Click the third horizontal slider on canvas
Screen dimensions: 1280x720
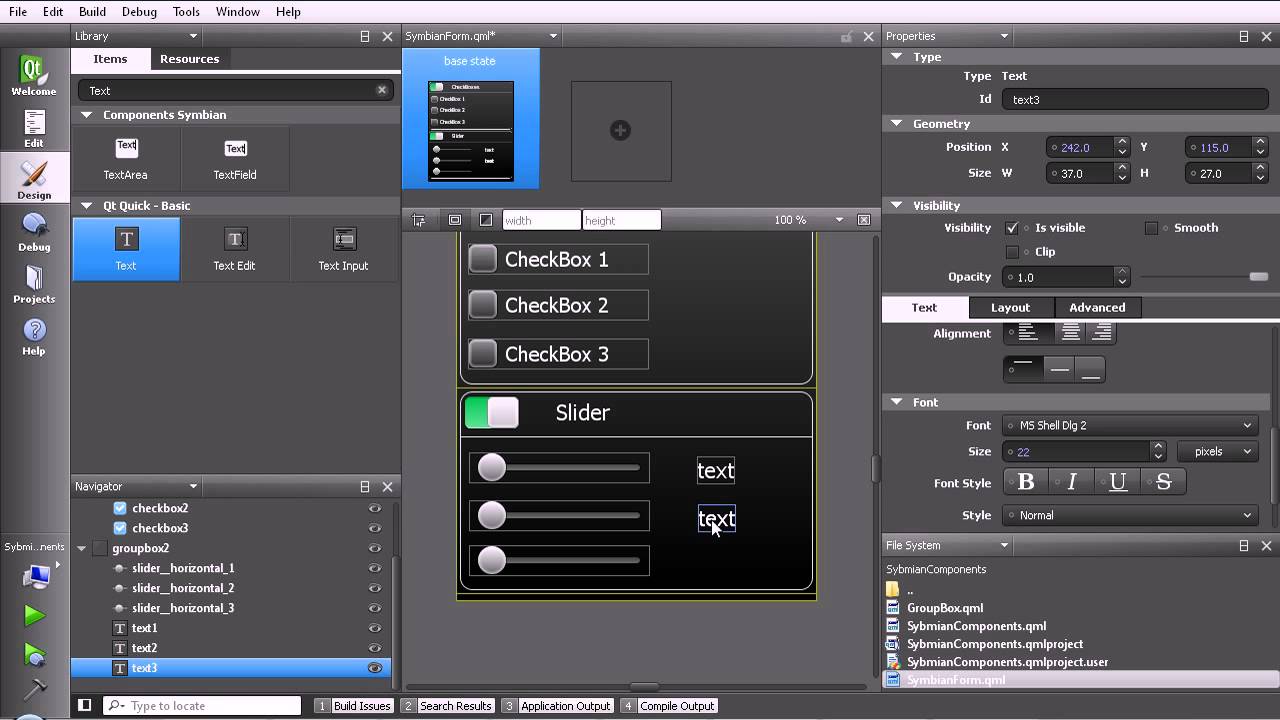pyautogui.click(x=559, y=560)
